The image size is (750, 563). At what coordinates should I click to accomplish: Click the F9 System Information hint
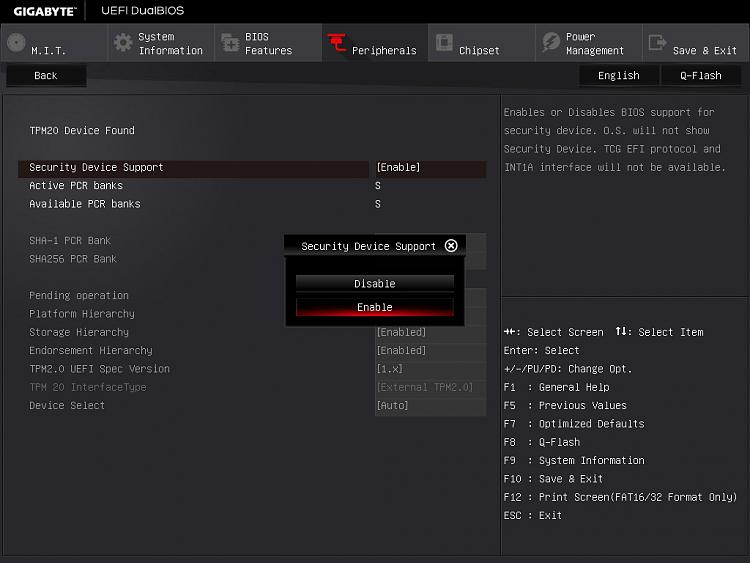pyautogui.click(x=574, y=460)
